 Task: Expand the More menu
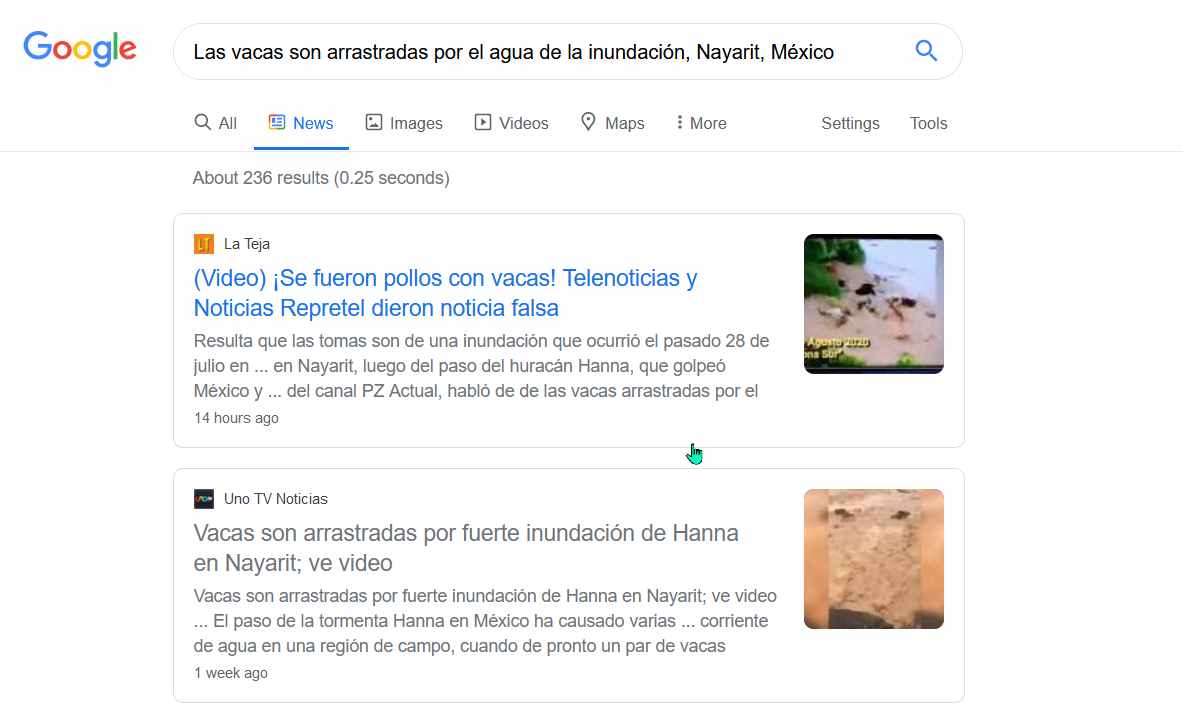[702, 123]
